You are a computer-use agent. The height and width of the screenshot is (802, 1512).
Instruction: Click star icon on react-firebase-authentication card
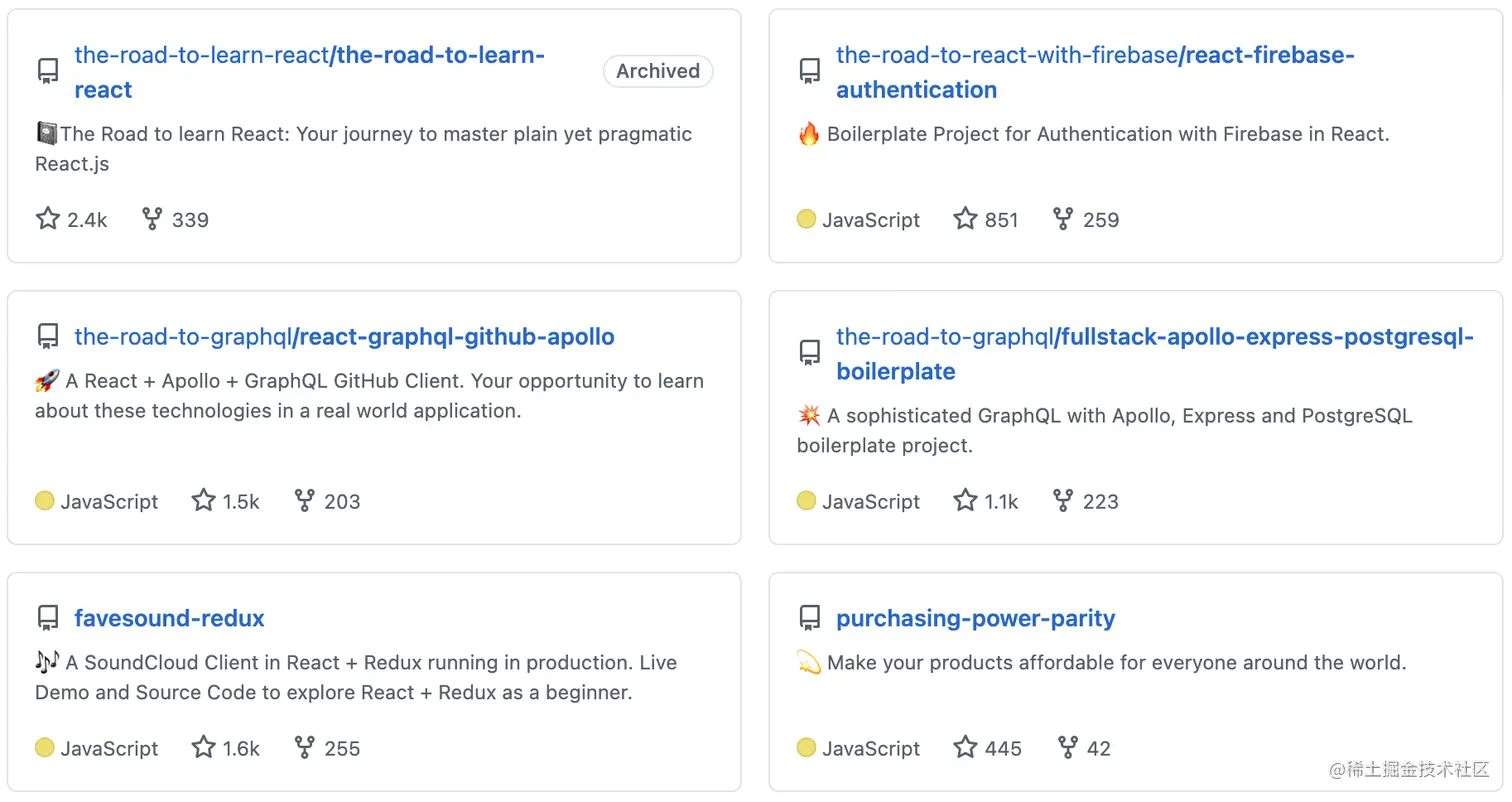(x=965, y=219)
